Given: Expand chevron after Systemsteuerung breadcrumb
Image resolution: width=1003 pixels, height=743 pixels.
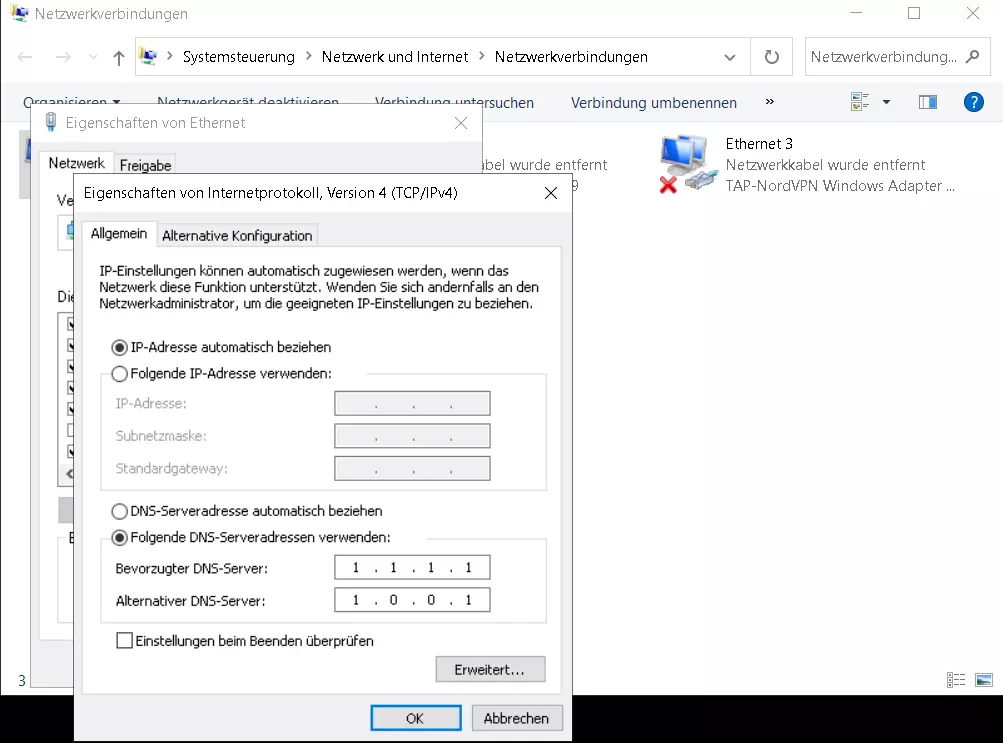Looking at the screenshot, I should 308,56.
